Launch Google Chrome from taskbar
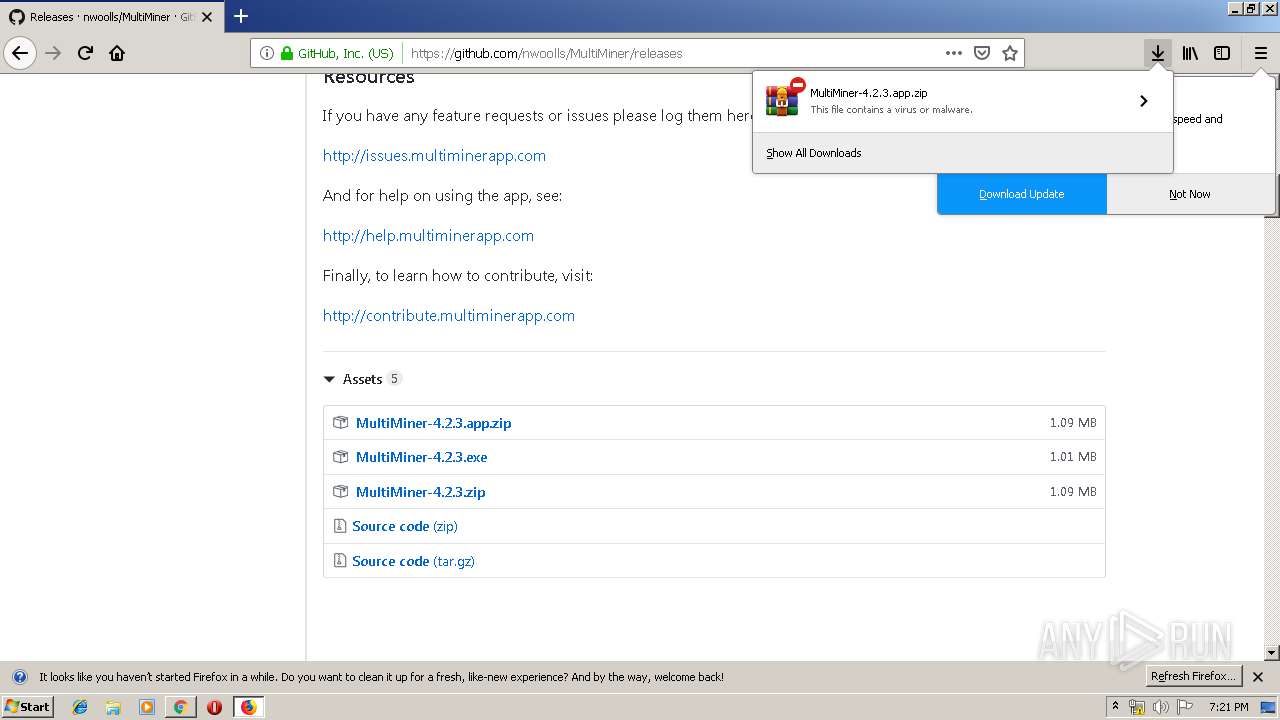The height and width of the screenshot is (720, 1280). point(180,707)
